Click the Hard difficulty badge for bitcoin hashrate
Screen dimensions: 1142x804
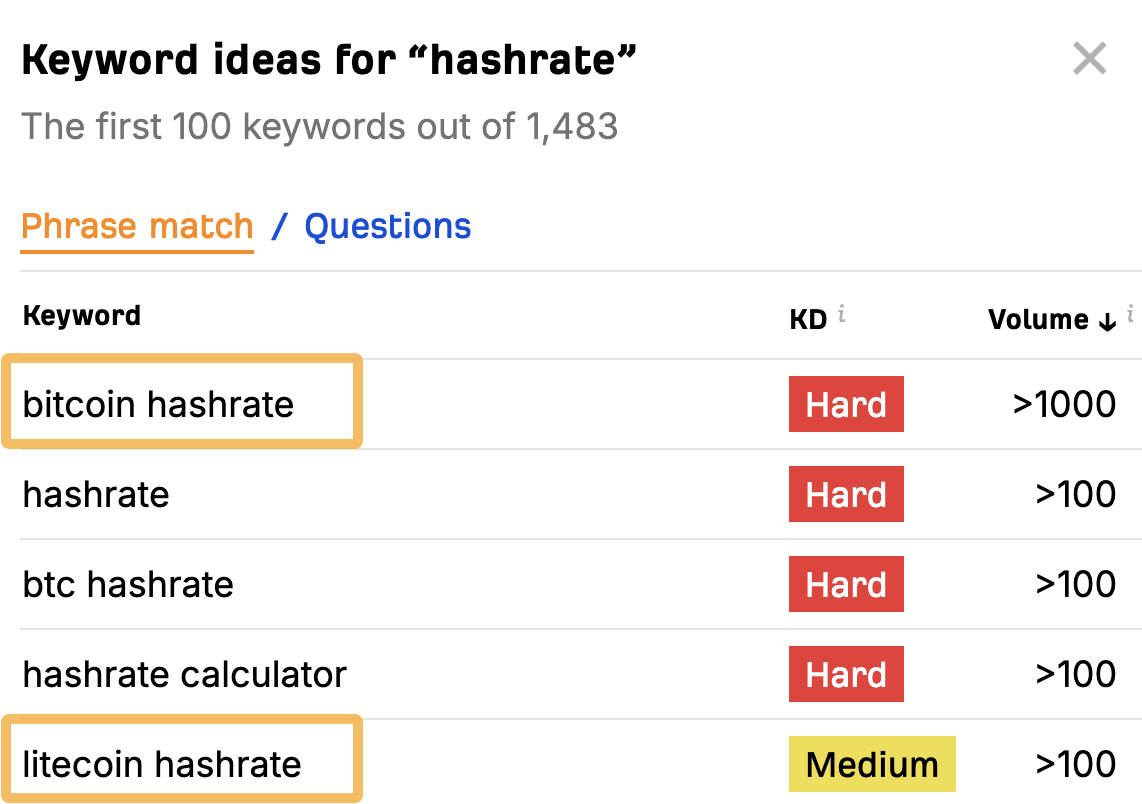tap(846, 404)
